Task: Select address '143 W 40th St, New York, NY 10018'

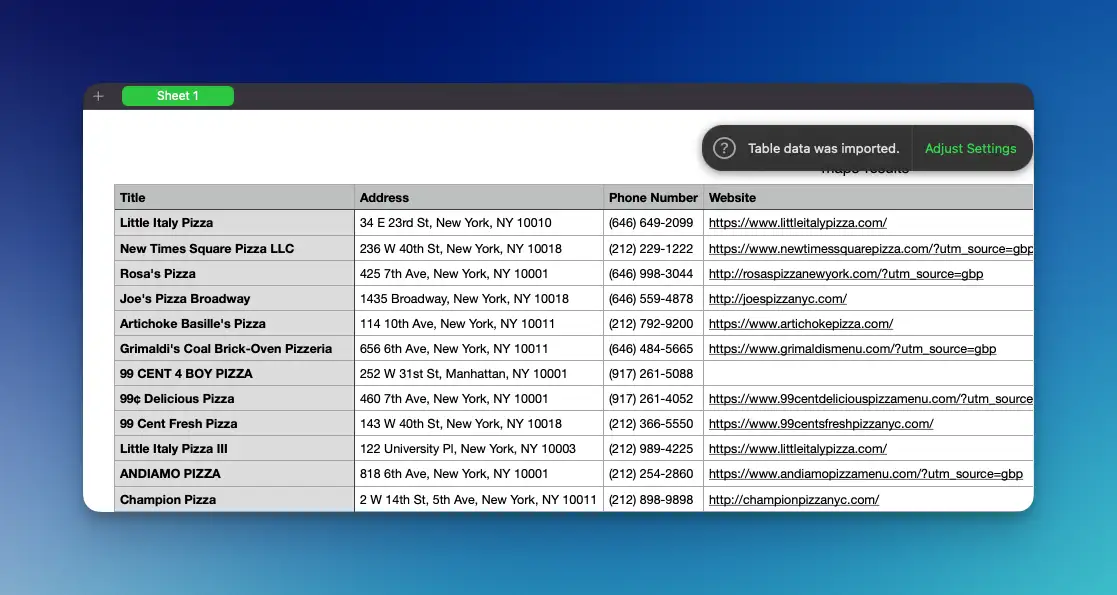Action: point(479,424)
